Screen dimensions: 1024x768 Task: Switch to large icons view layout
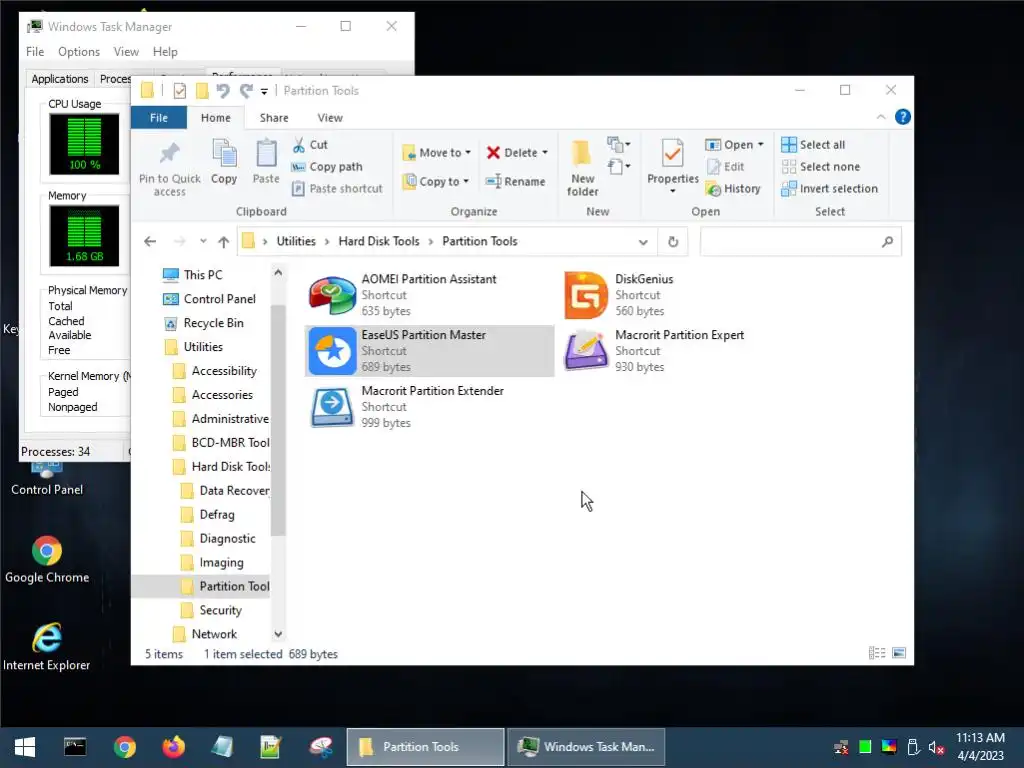click(899, 652)
